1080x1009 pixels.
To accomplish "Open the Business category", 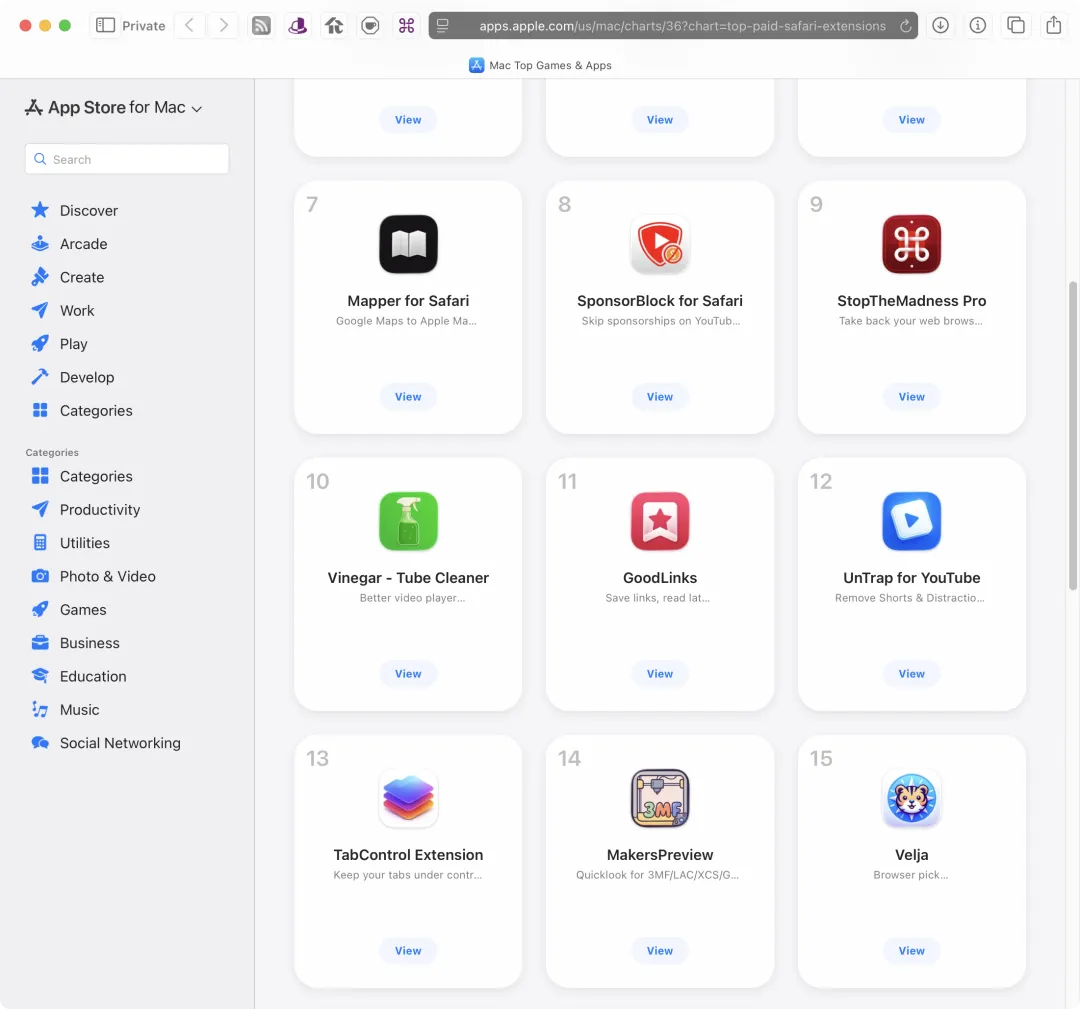I will click(x=76, y=643).
